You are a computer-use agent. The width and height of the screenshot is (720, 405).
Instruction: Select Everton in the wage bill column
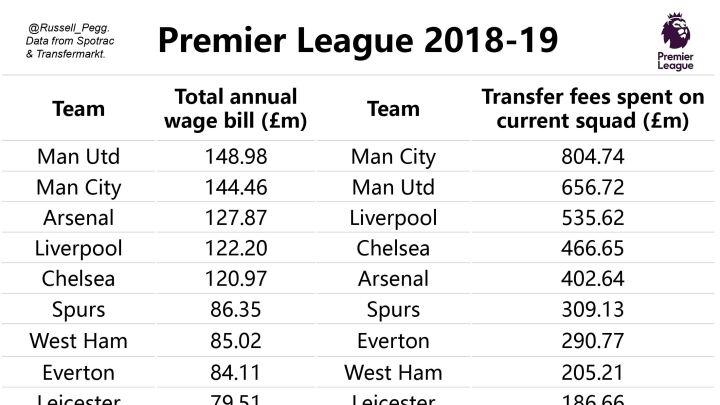click(x=79, y=372)
